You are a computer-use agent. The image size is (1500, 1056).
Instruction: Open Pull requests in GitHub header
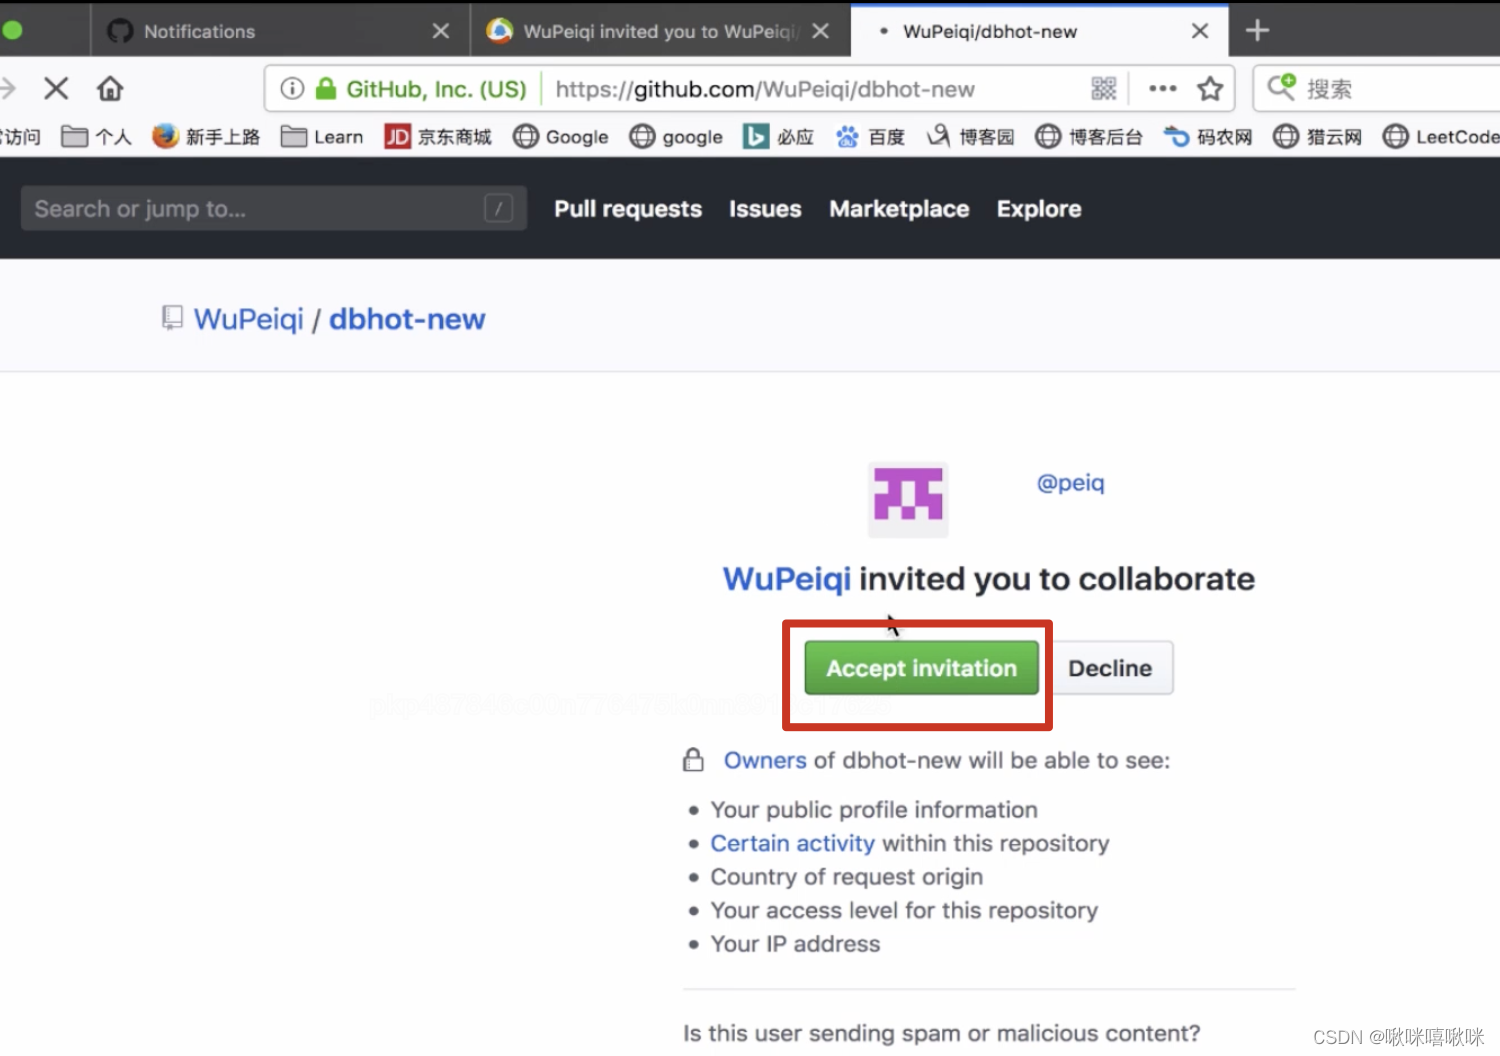point(628,209)
